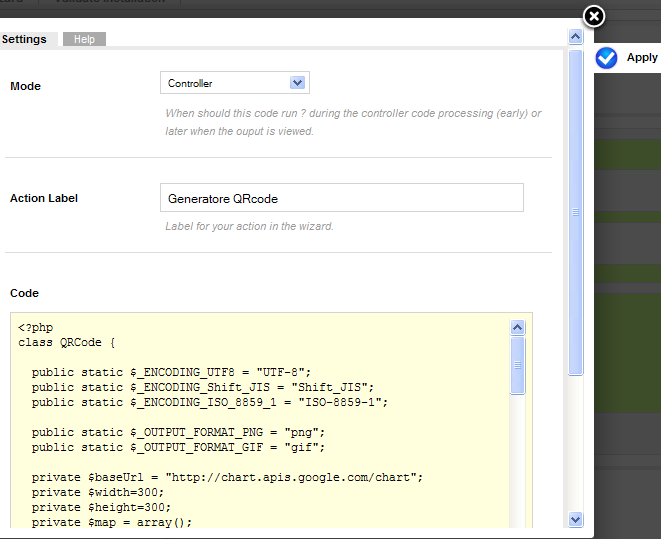661x539 pixels.
Task: Click the Apply button label
Action: coord(642,57)
